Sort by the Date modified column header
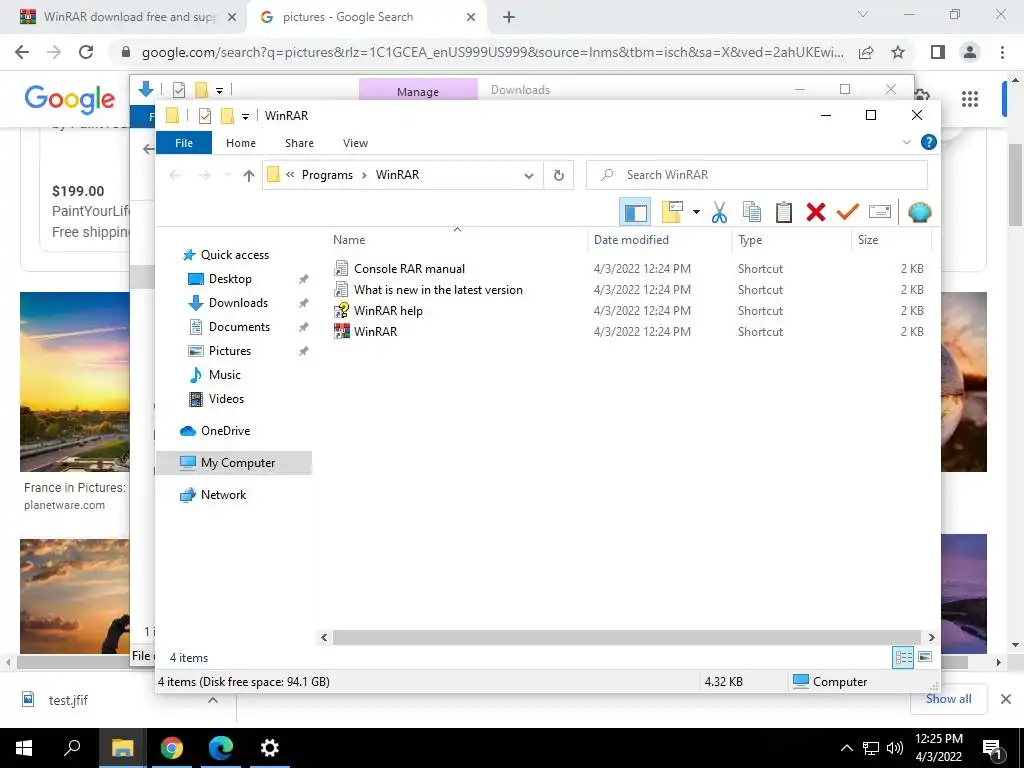 pos(631,240)
